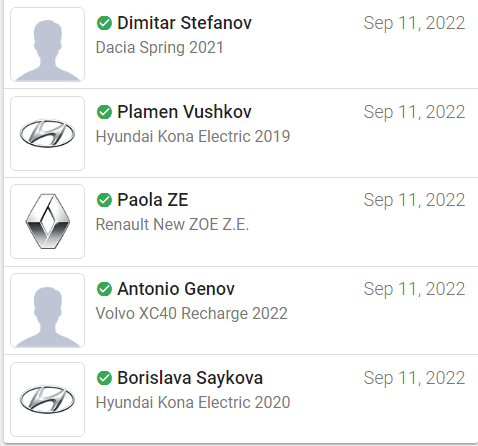Click green verified checkmark next to Dimitar Stefanov

pyautogui.click(x=104, y=23)
